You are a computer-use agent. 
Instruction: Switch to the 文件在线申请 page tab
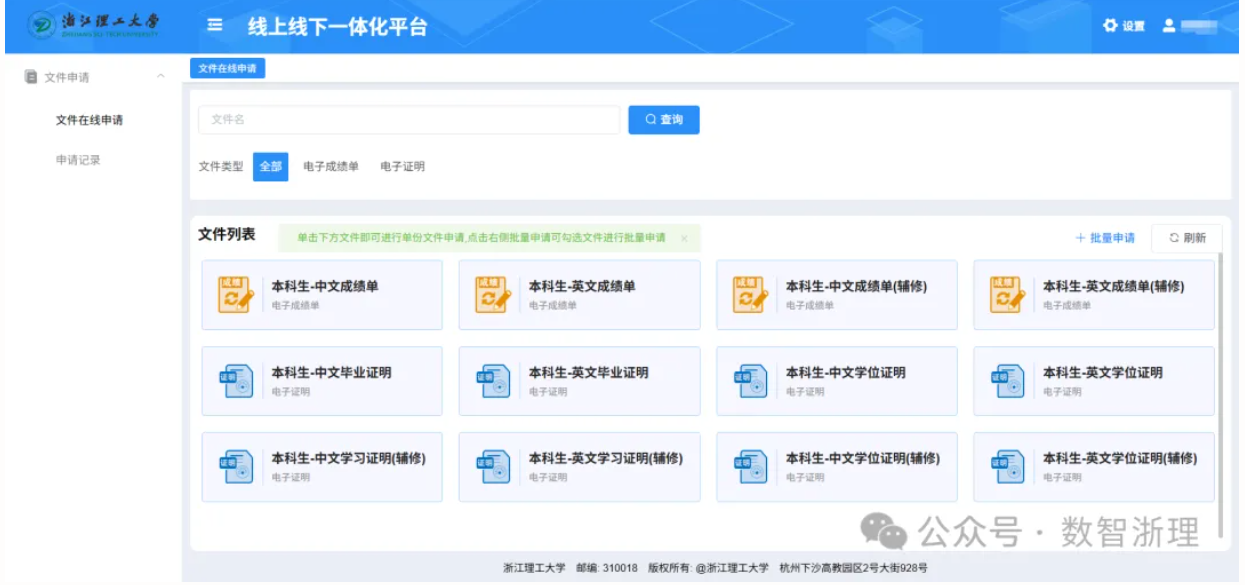[227, 68]
